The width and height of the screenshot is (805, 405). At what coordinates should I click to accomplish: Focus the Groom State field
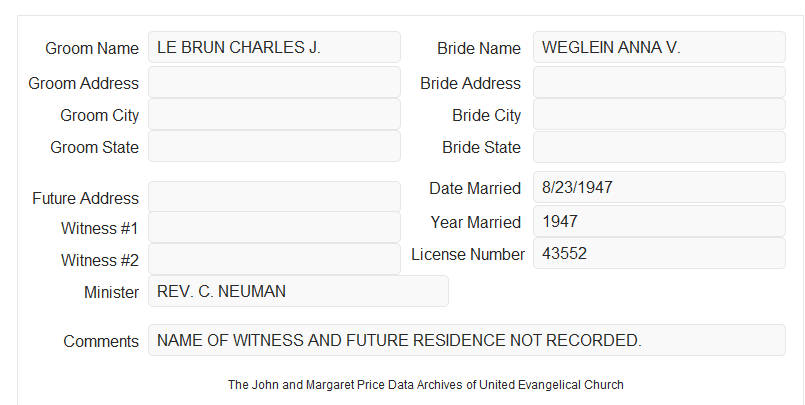coord(274,146)
